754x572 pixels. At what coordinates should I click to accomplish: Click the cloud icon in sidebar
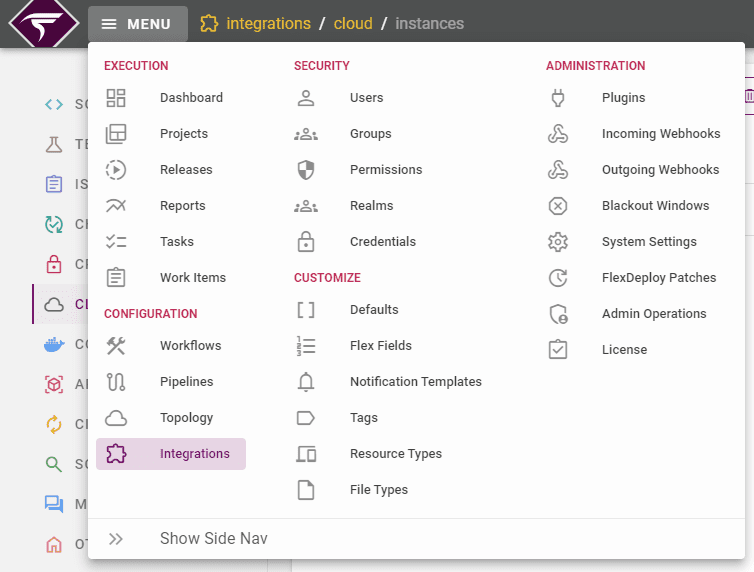click(54, 304)
